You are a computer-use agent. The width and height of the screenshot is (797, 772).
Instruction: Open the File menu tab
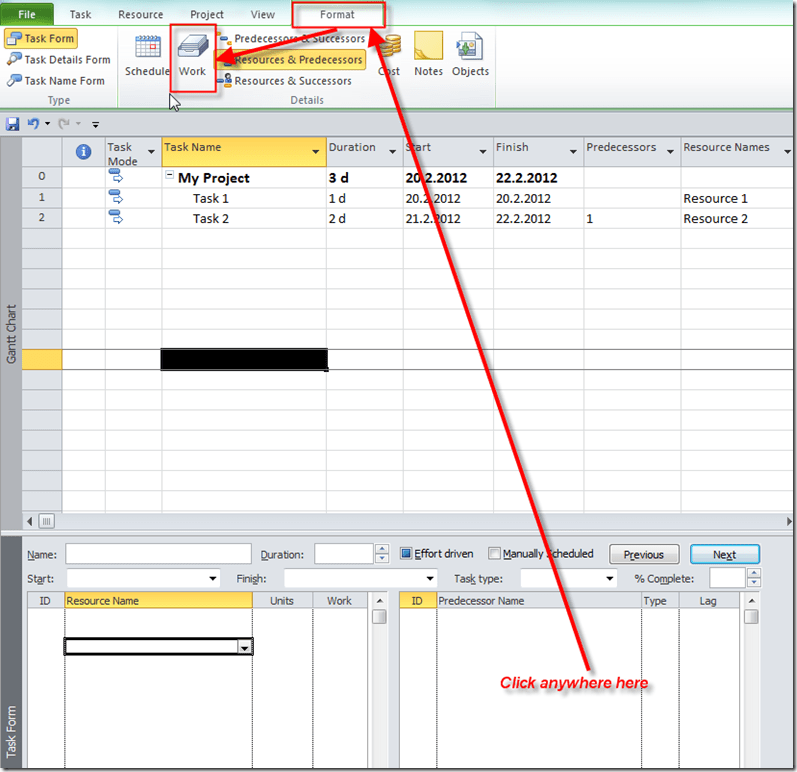27,15
